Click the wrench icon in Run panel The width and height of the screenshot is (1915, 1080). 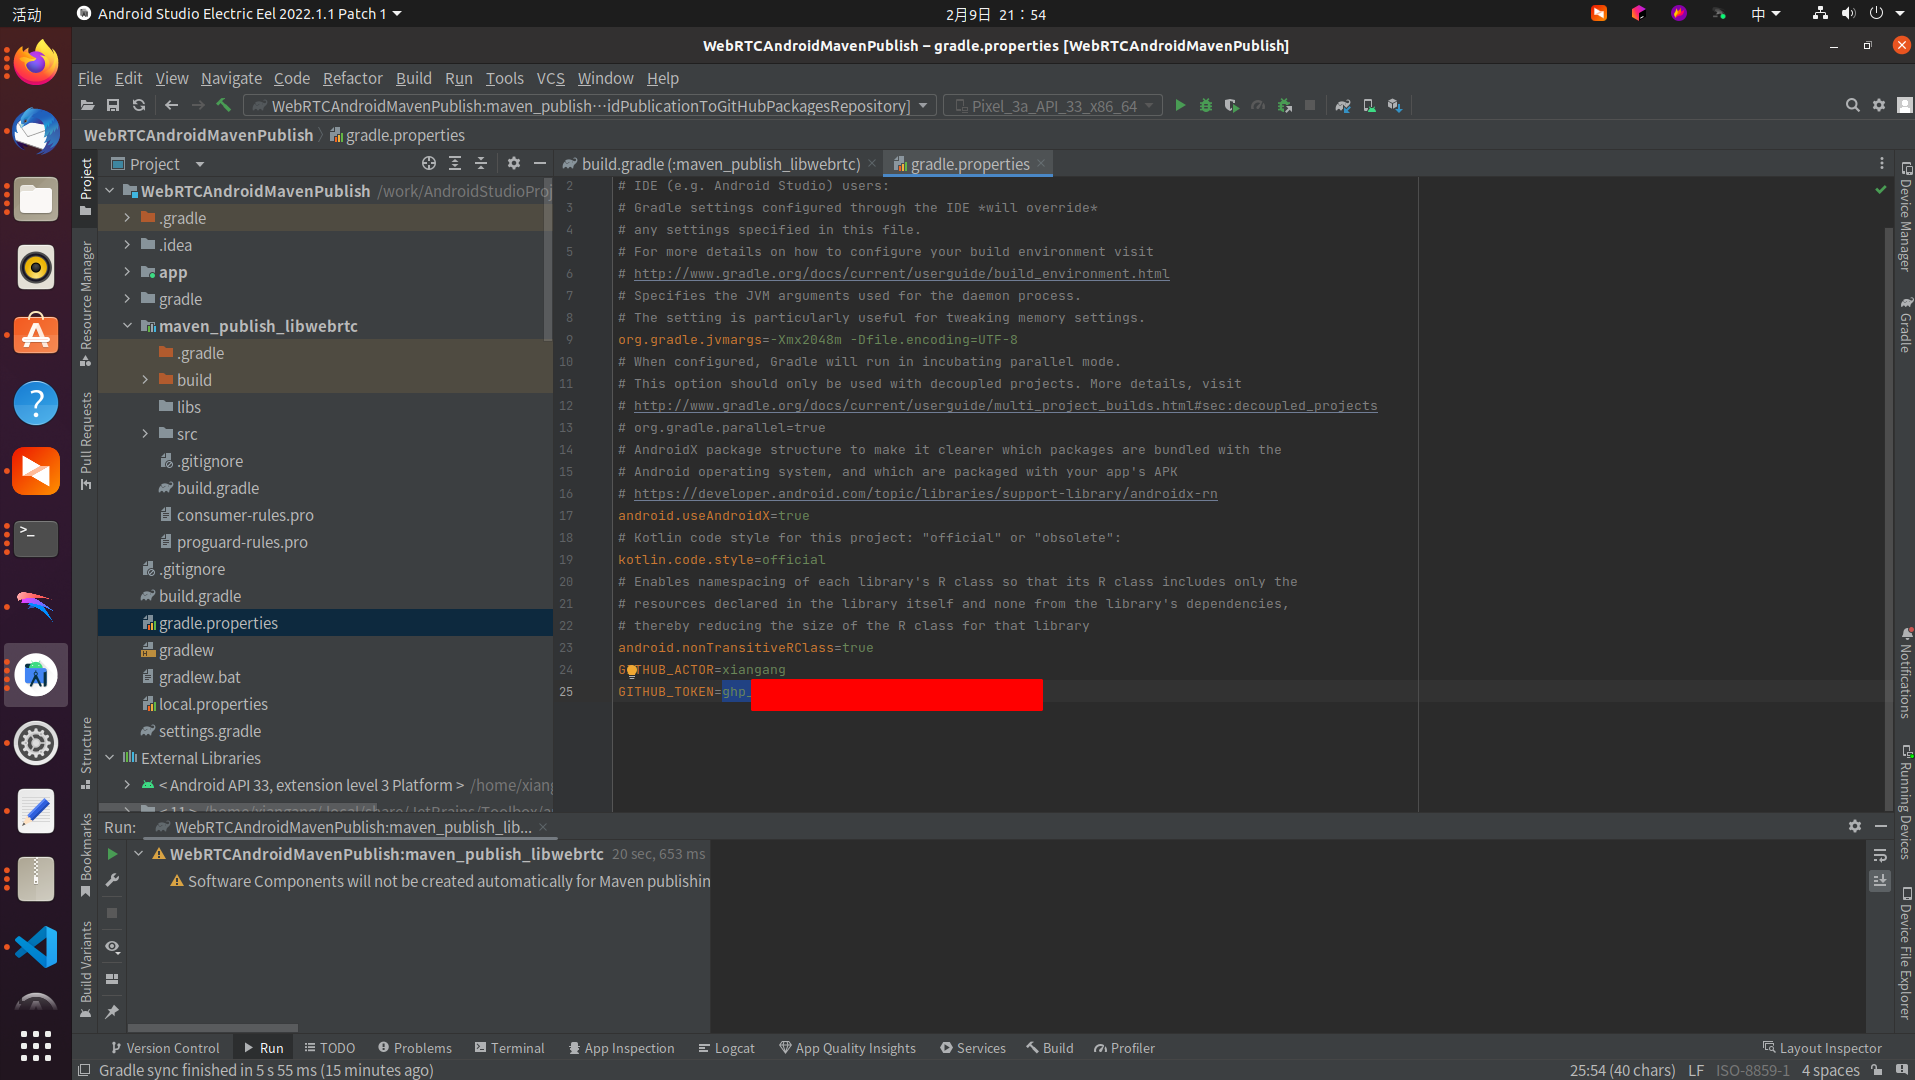[112, 881]
